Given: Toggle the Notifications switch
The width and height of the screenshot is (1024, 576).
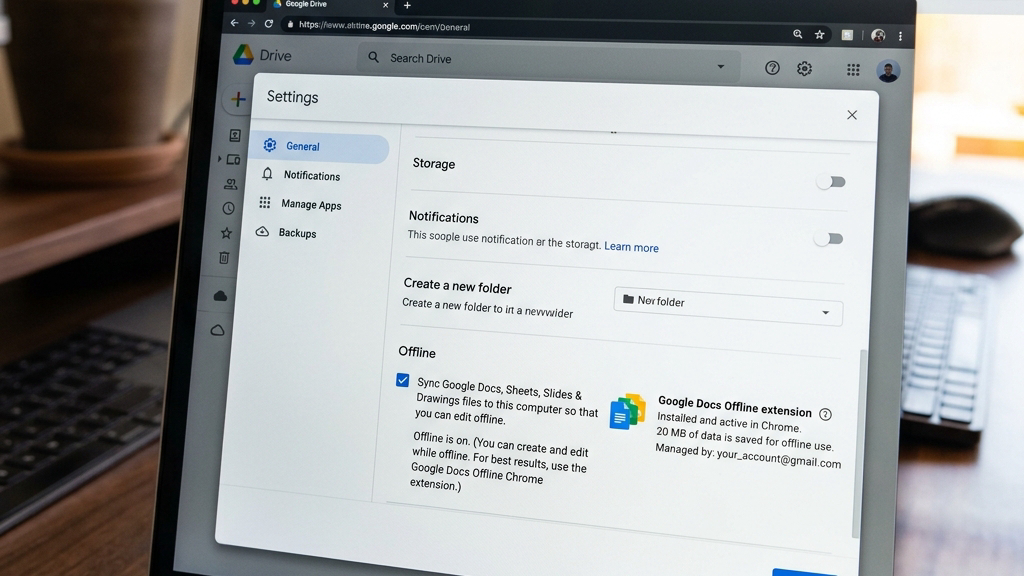Looking at the screenshot, I should pos(828,238).
